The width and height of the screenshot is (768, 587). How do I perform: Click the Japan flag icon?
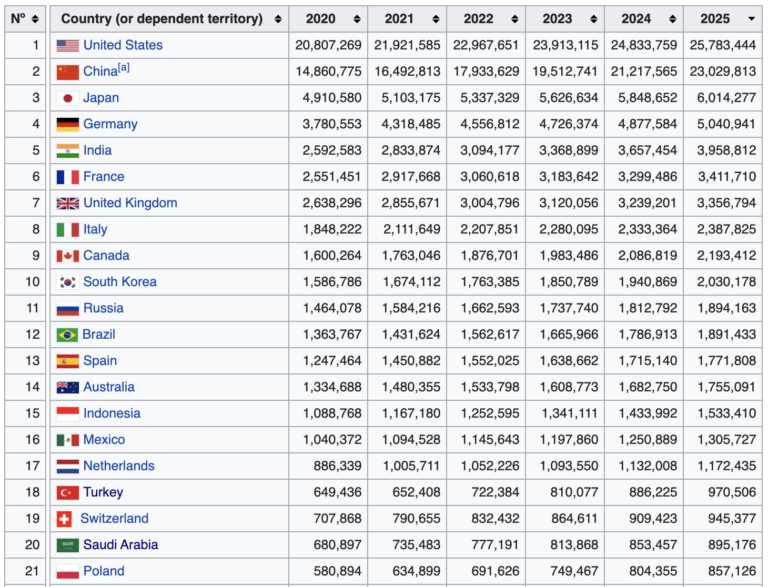[x=67, y=98]
